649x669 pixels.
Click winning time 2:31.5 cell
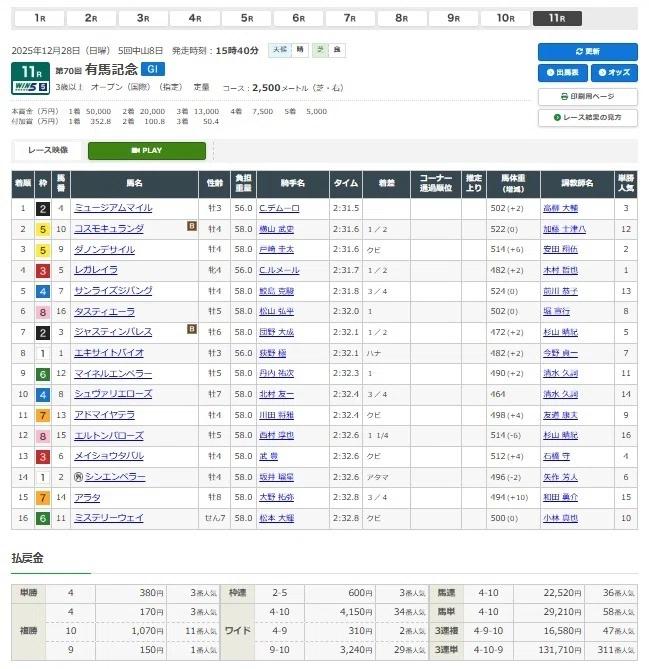346,208
